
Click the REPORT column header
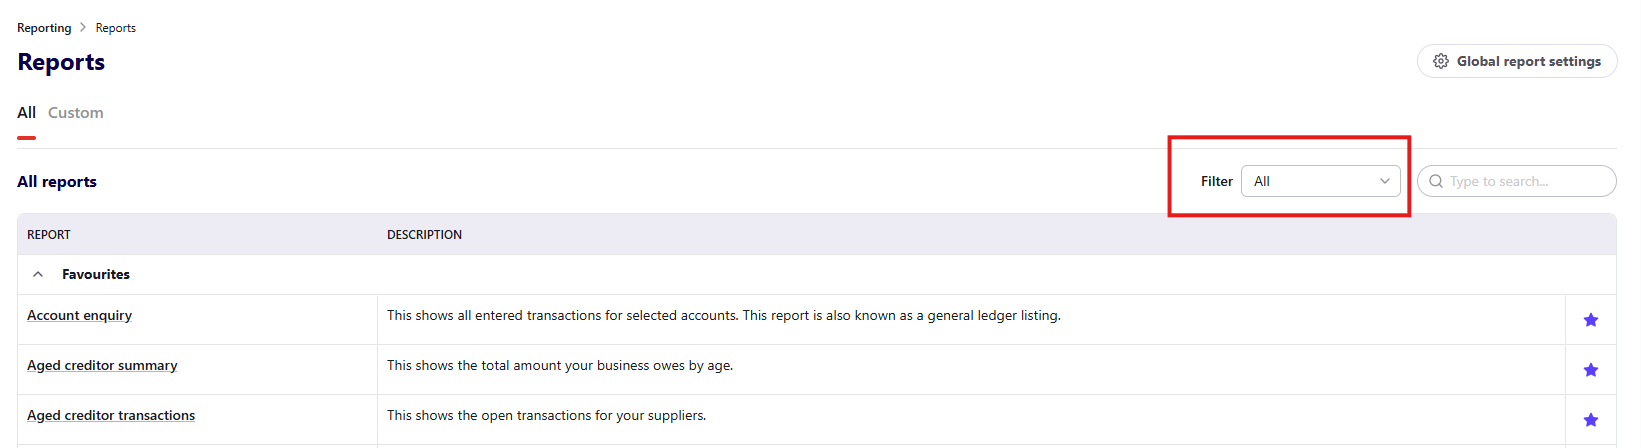click(x=49, y=235)
